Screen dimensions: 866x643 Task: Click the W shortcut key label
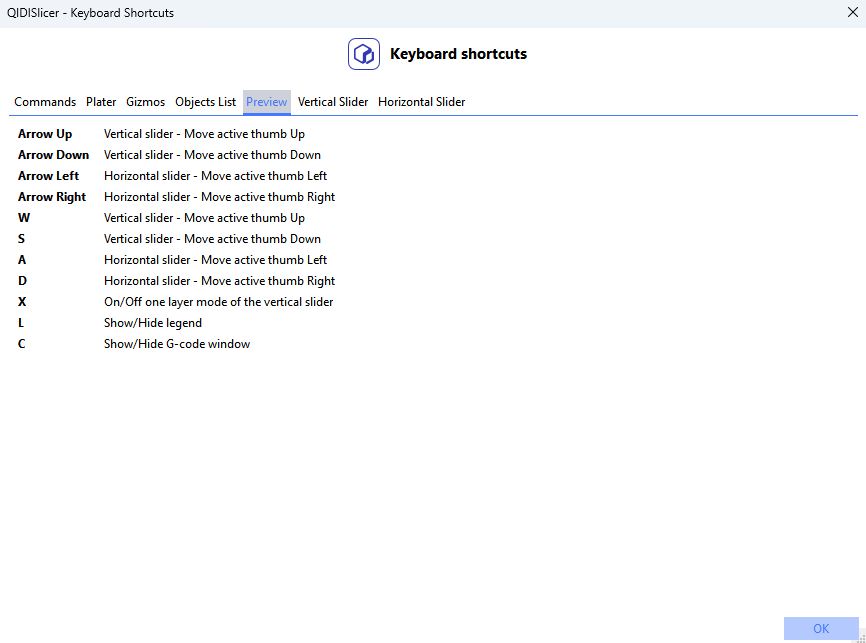[23, 218]
